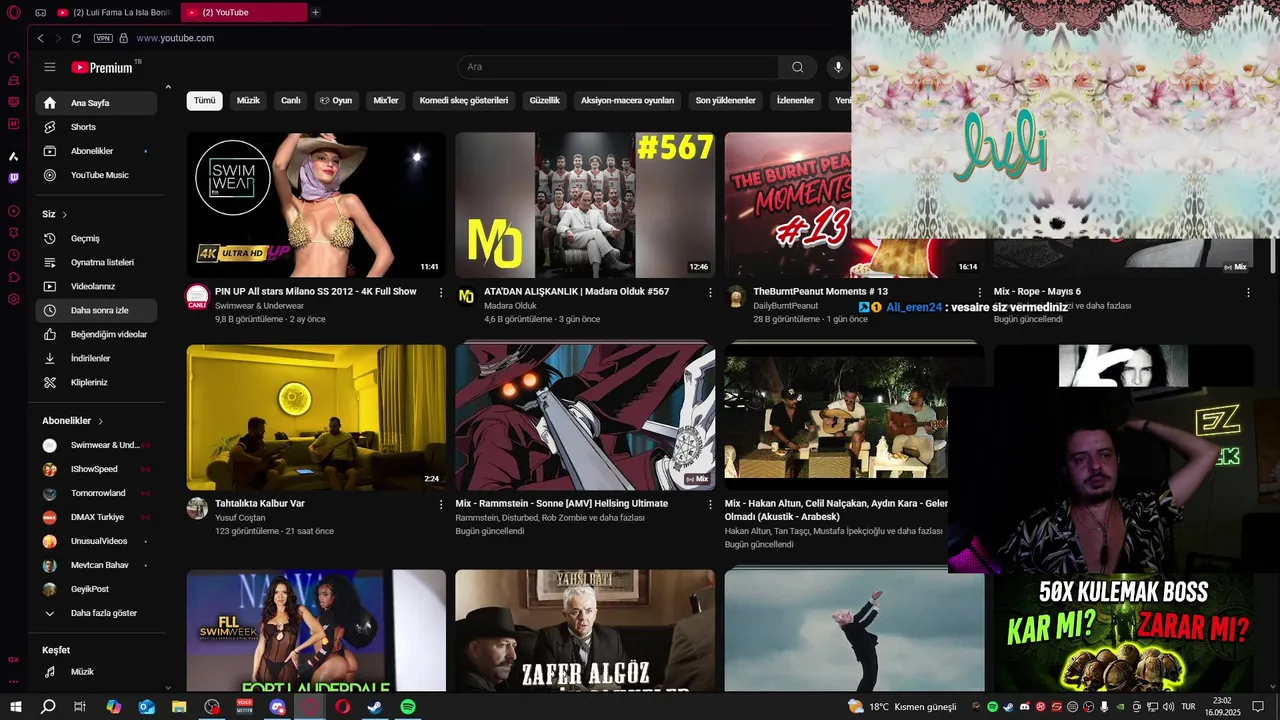Play ATA'DAN ALIŞKANLIK #567 thumbnail
The image size is (1280, 720).
point(585,205)
